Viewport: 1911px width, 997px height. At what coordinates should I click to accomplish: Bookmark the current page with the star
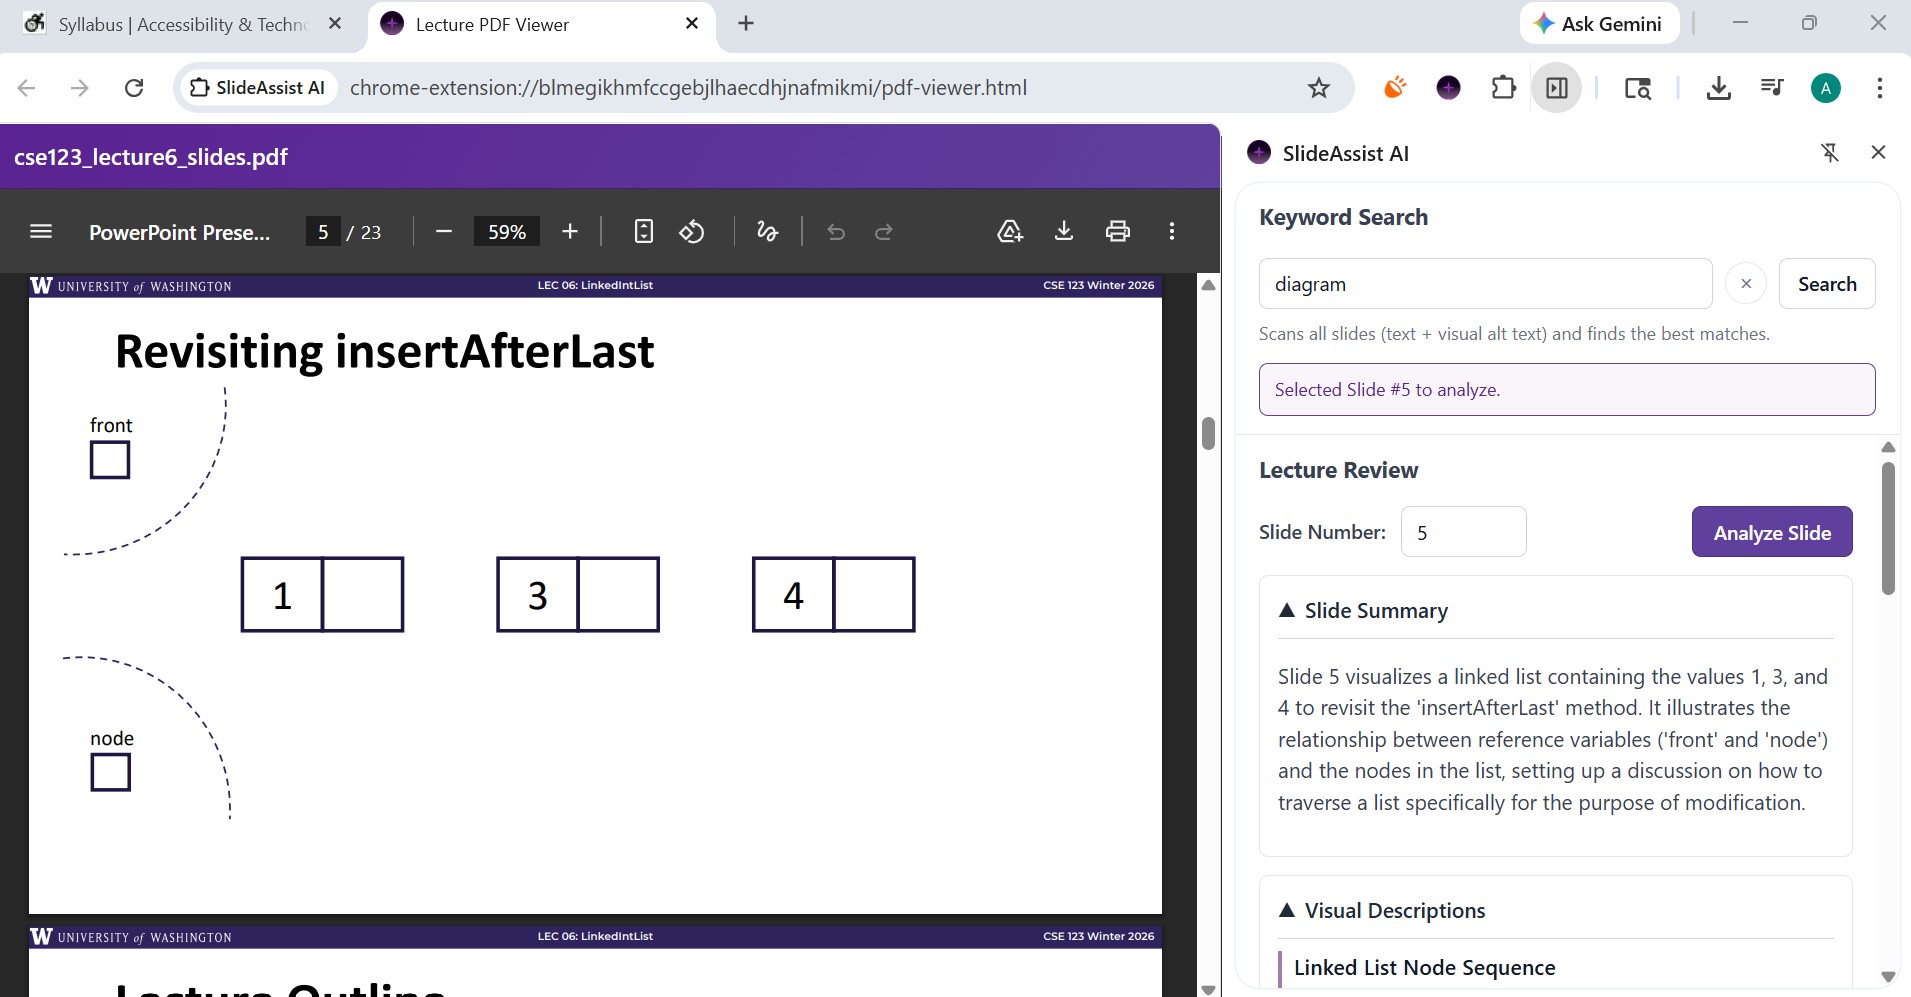pos(1318,88)
